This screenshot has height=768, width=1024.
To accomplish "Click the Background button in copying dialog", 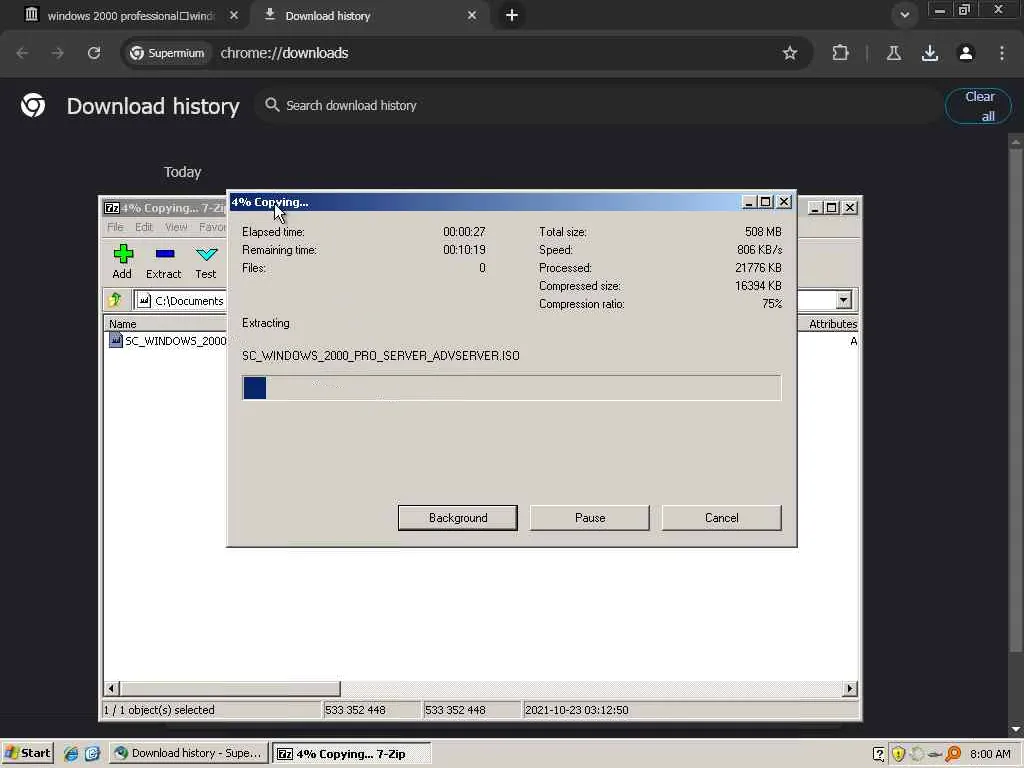I will point(458,518).
